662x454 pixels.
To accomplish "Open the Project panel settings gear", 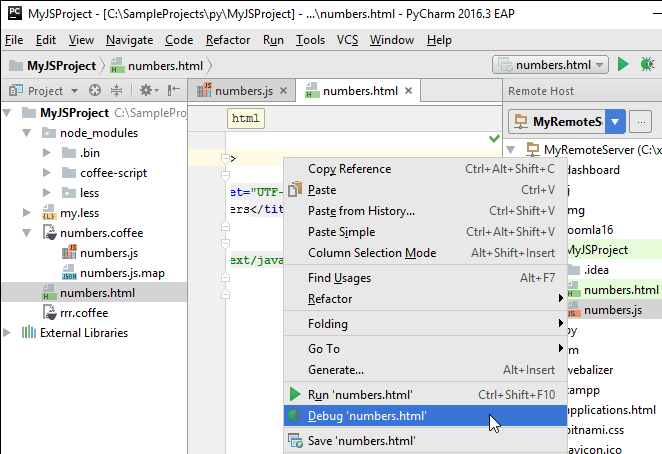I will tap(148, 90).
